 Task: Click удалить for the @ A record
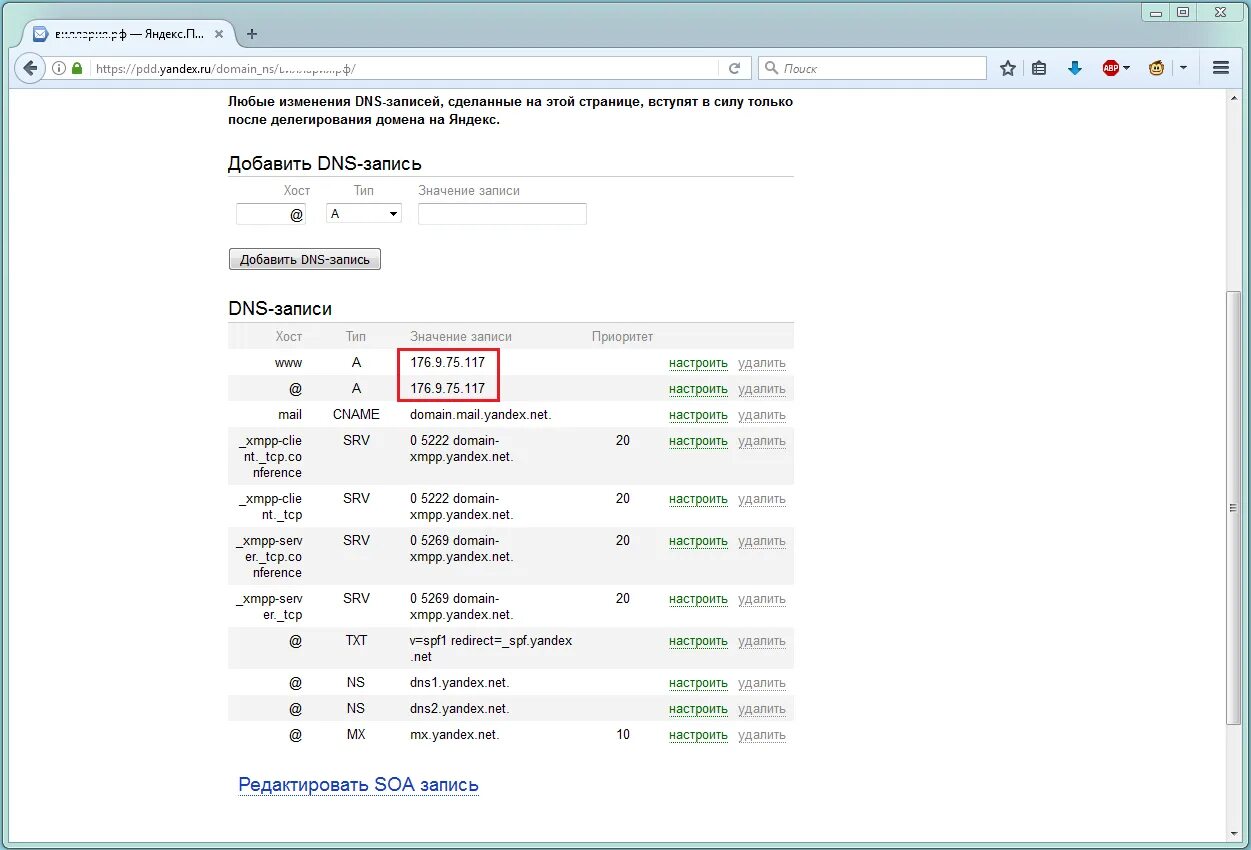point(762,389)
